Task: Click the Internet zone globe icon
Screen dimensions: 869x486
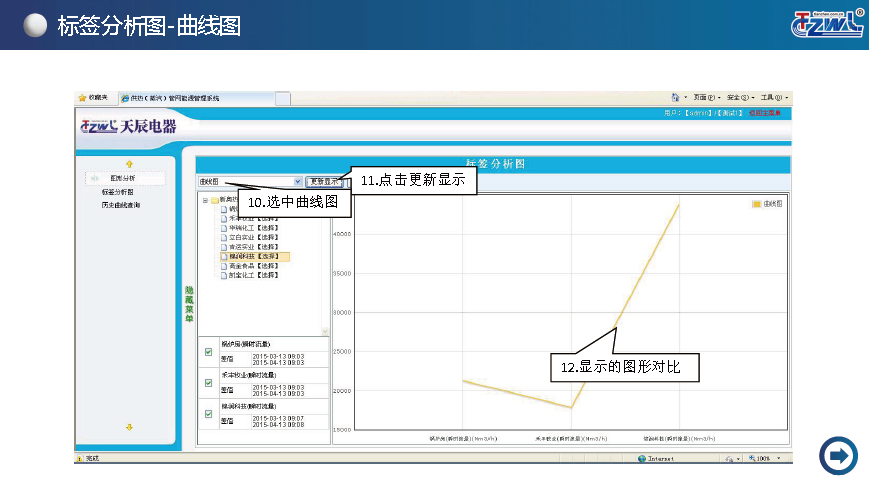Action: point(642,458)
